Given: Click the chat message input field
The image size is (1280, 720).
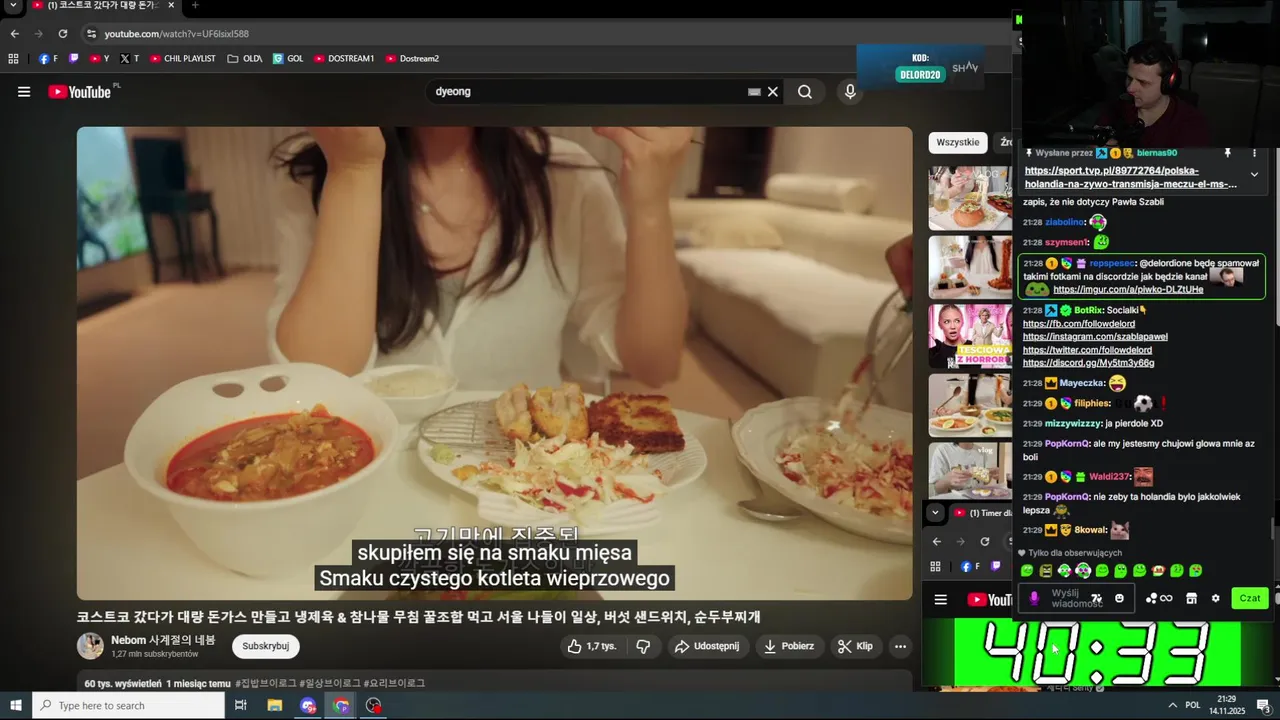Looking at the screenshot, I should [x=1075, y=598].
